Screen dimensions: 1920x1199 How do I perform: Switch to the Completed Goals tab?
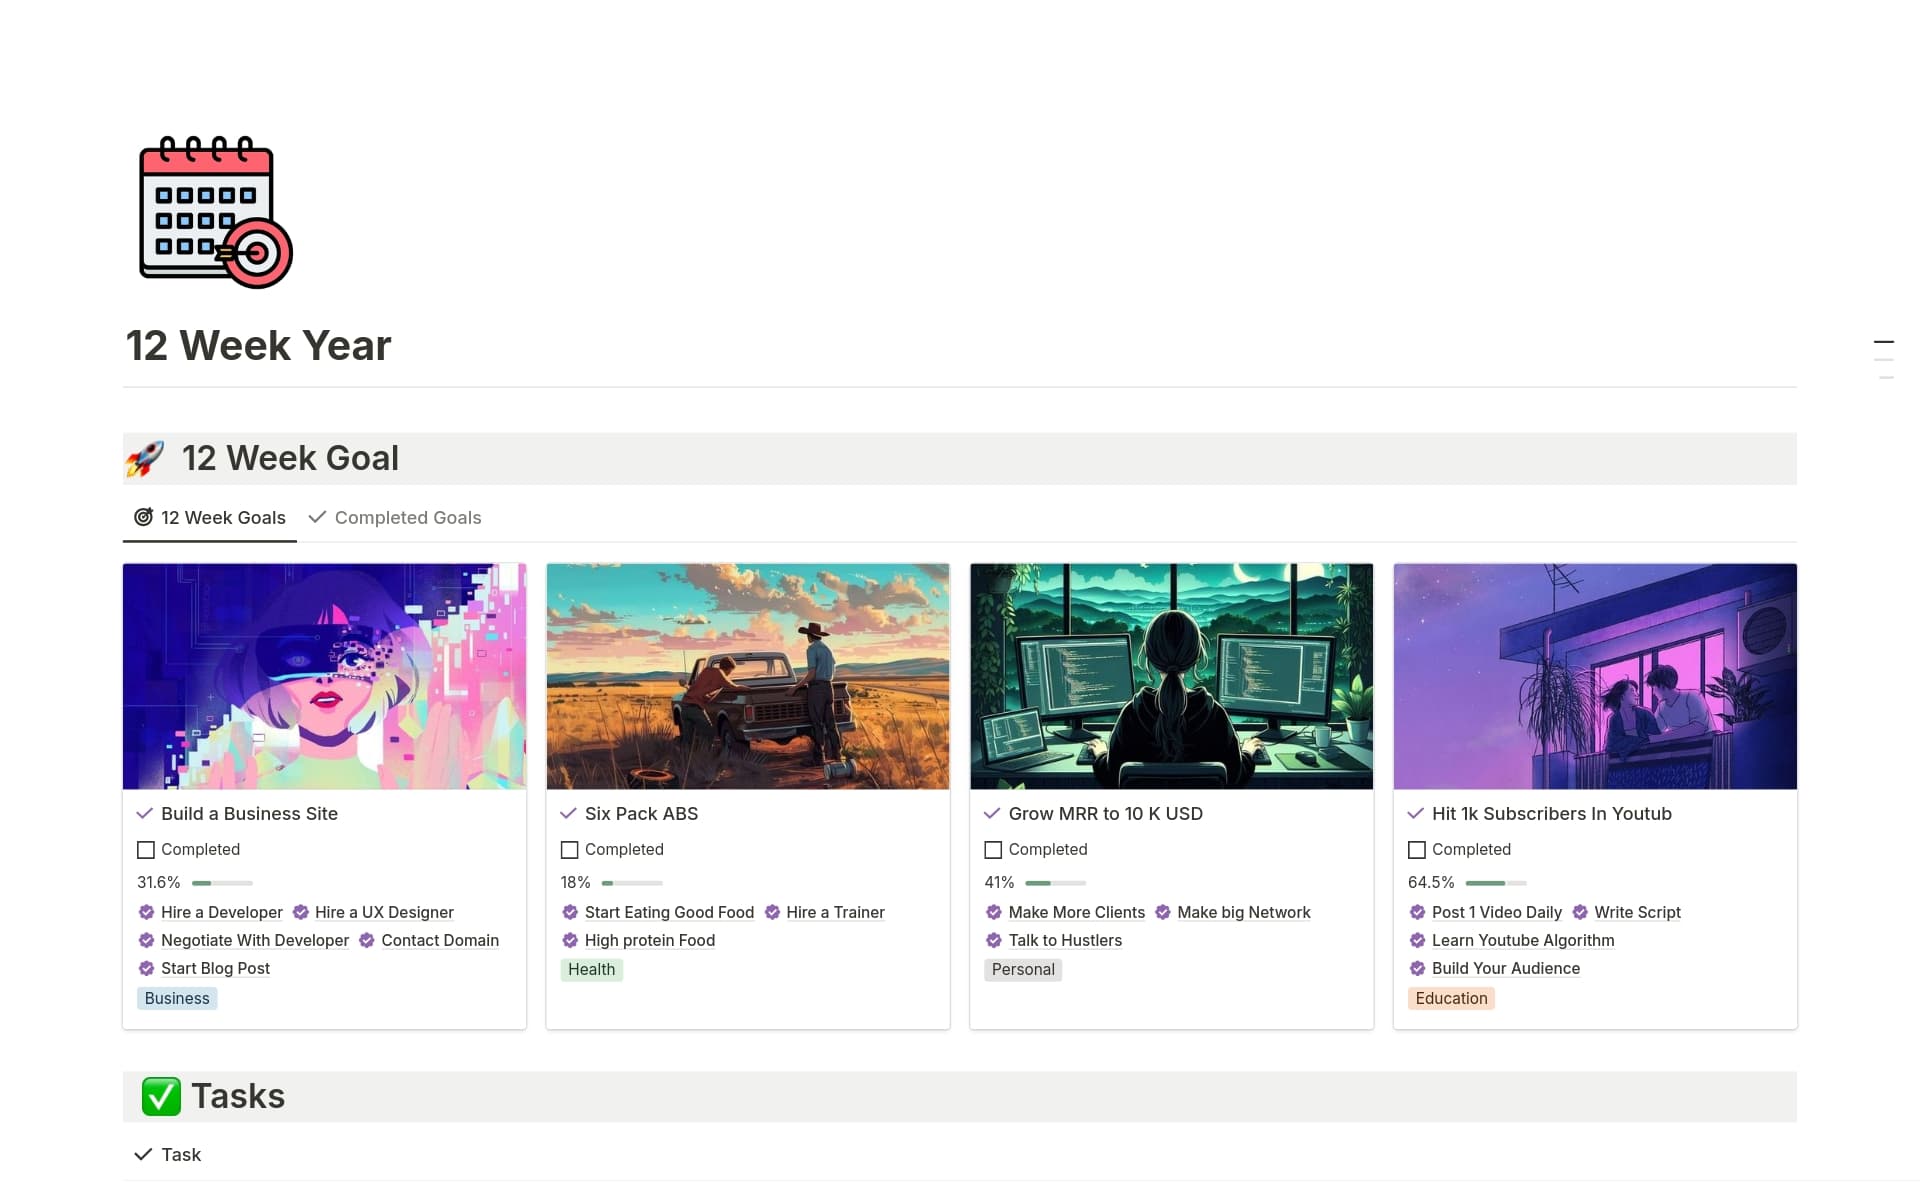click(x=396, y=518)
